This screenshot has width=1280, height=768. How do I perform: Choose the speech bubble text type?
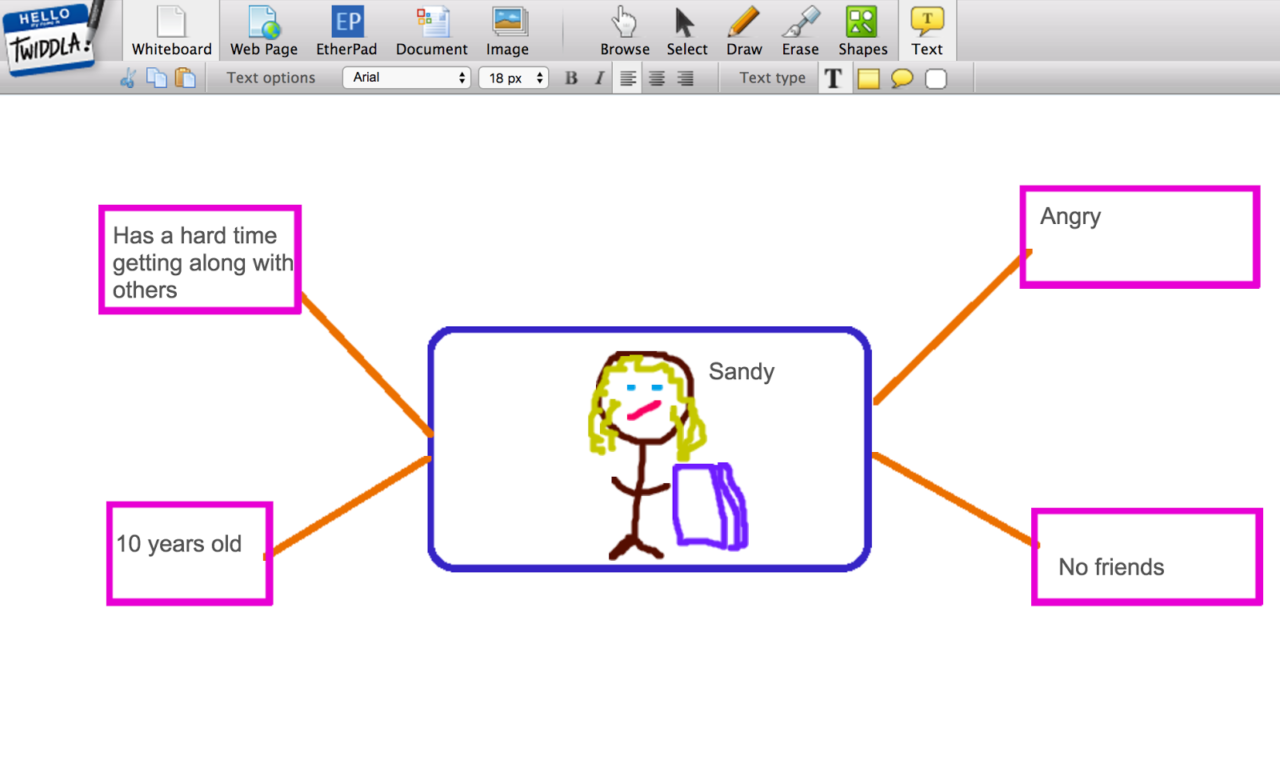click(902, 78)
